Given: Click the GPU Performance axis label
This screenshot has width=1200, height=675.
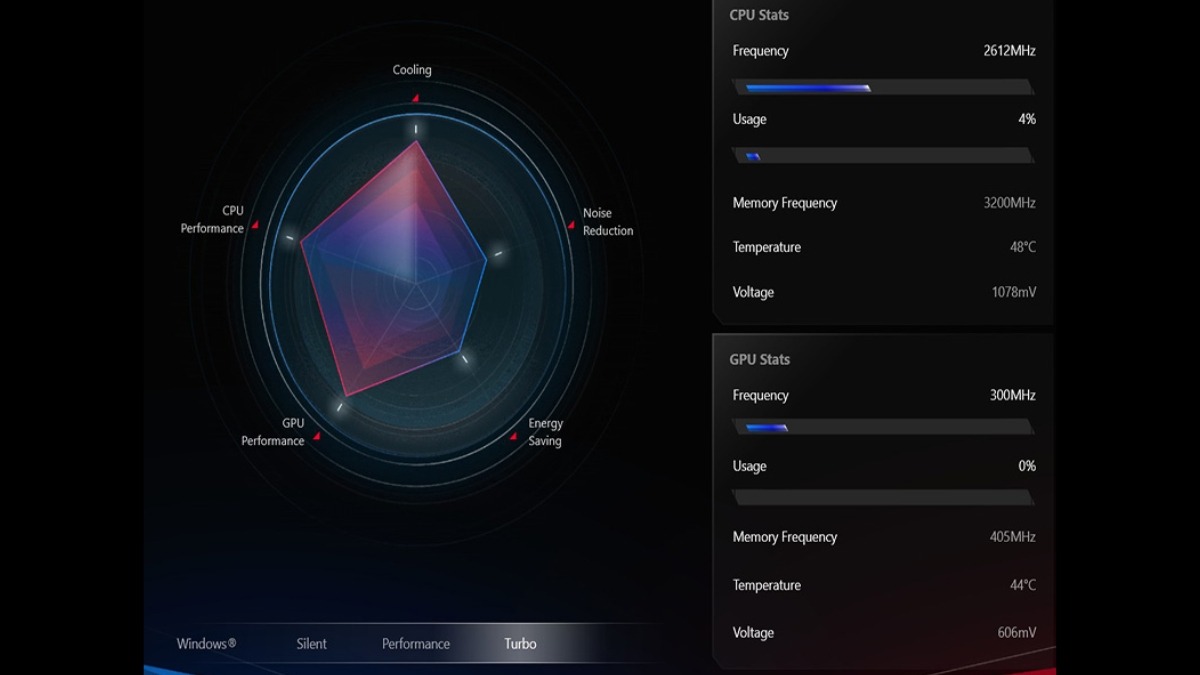Looking at the screenshot, I should pyautogui.click(x=272, y=432).
